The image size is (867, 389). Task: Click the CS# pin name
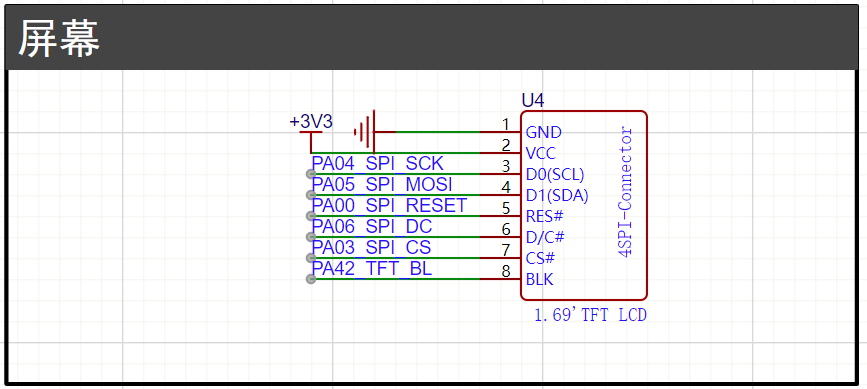pyautogui.click(x=541, y=258)
